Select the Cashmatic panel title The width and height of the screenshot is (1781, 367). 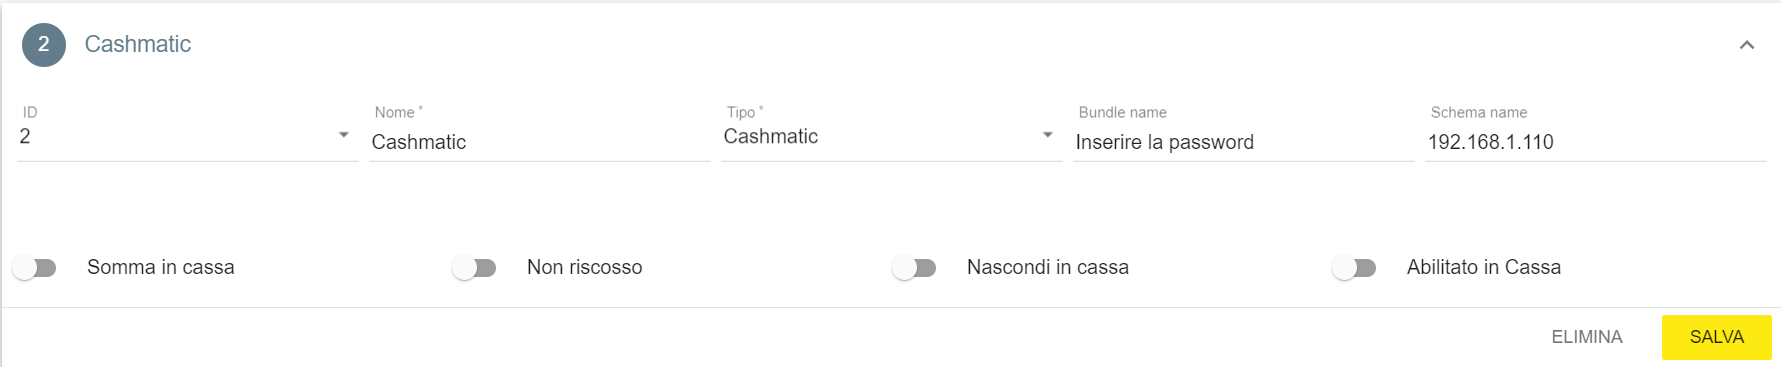pos(138,44)
